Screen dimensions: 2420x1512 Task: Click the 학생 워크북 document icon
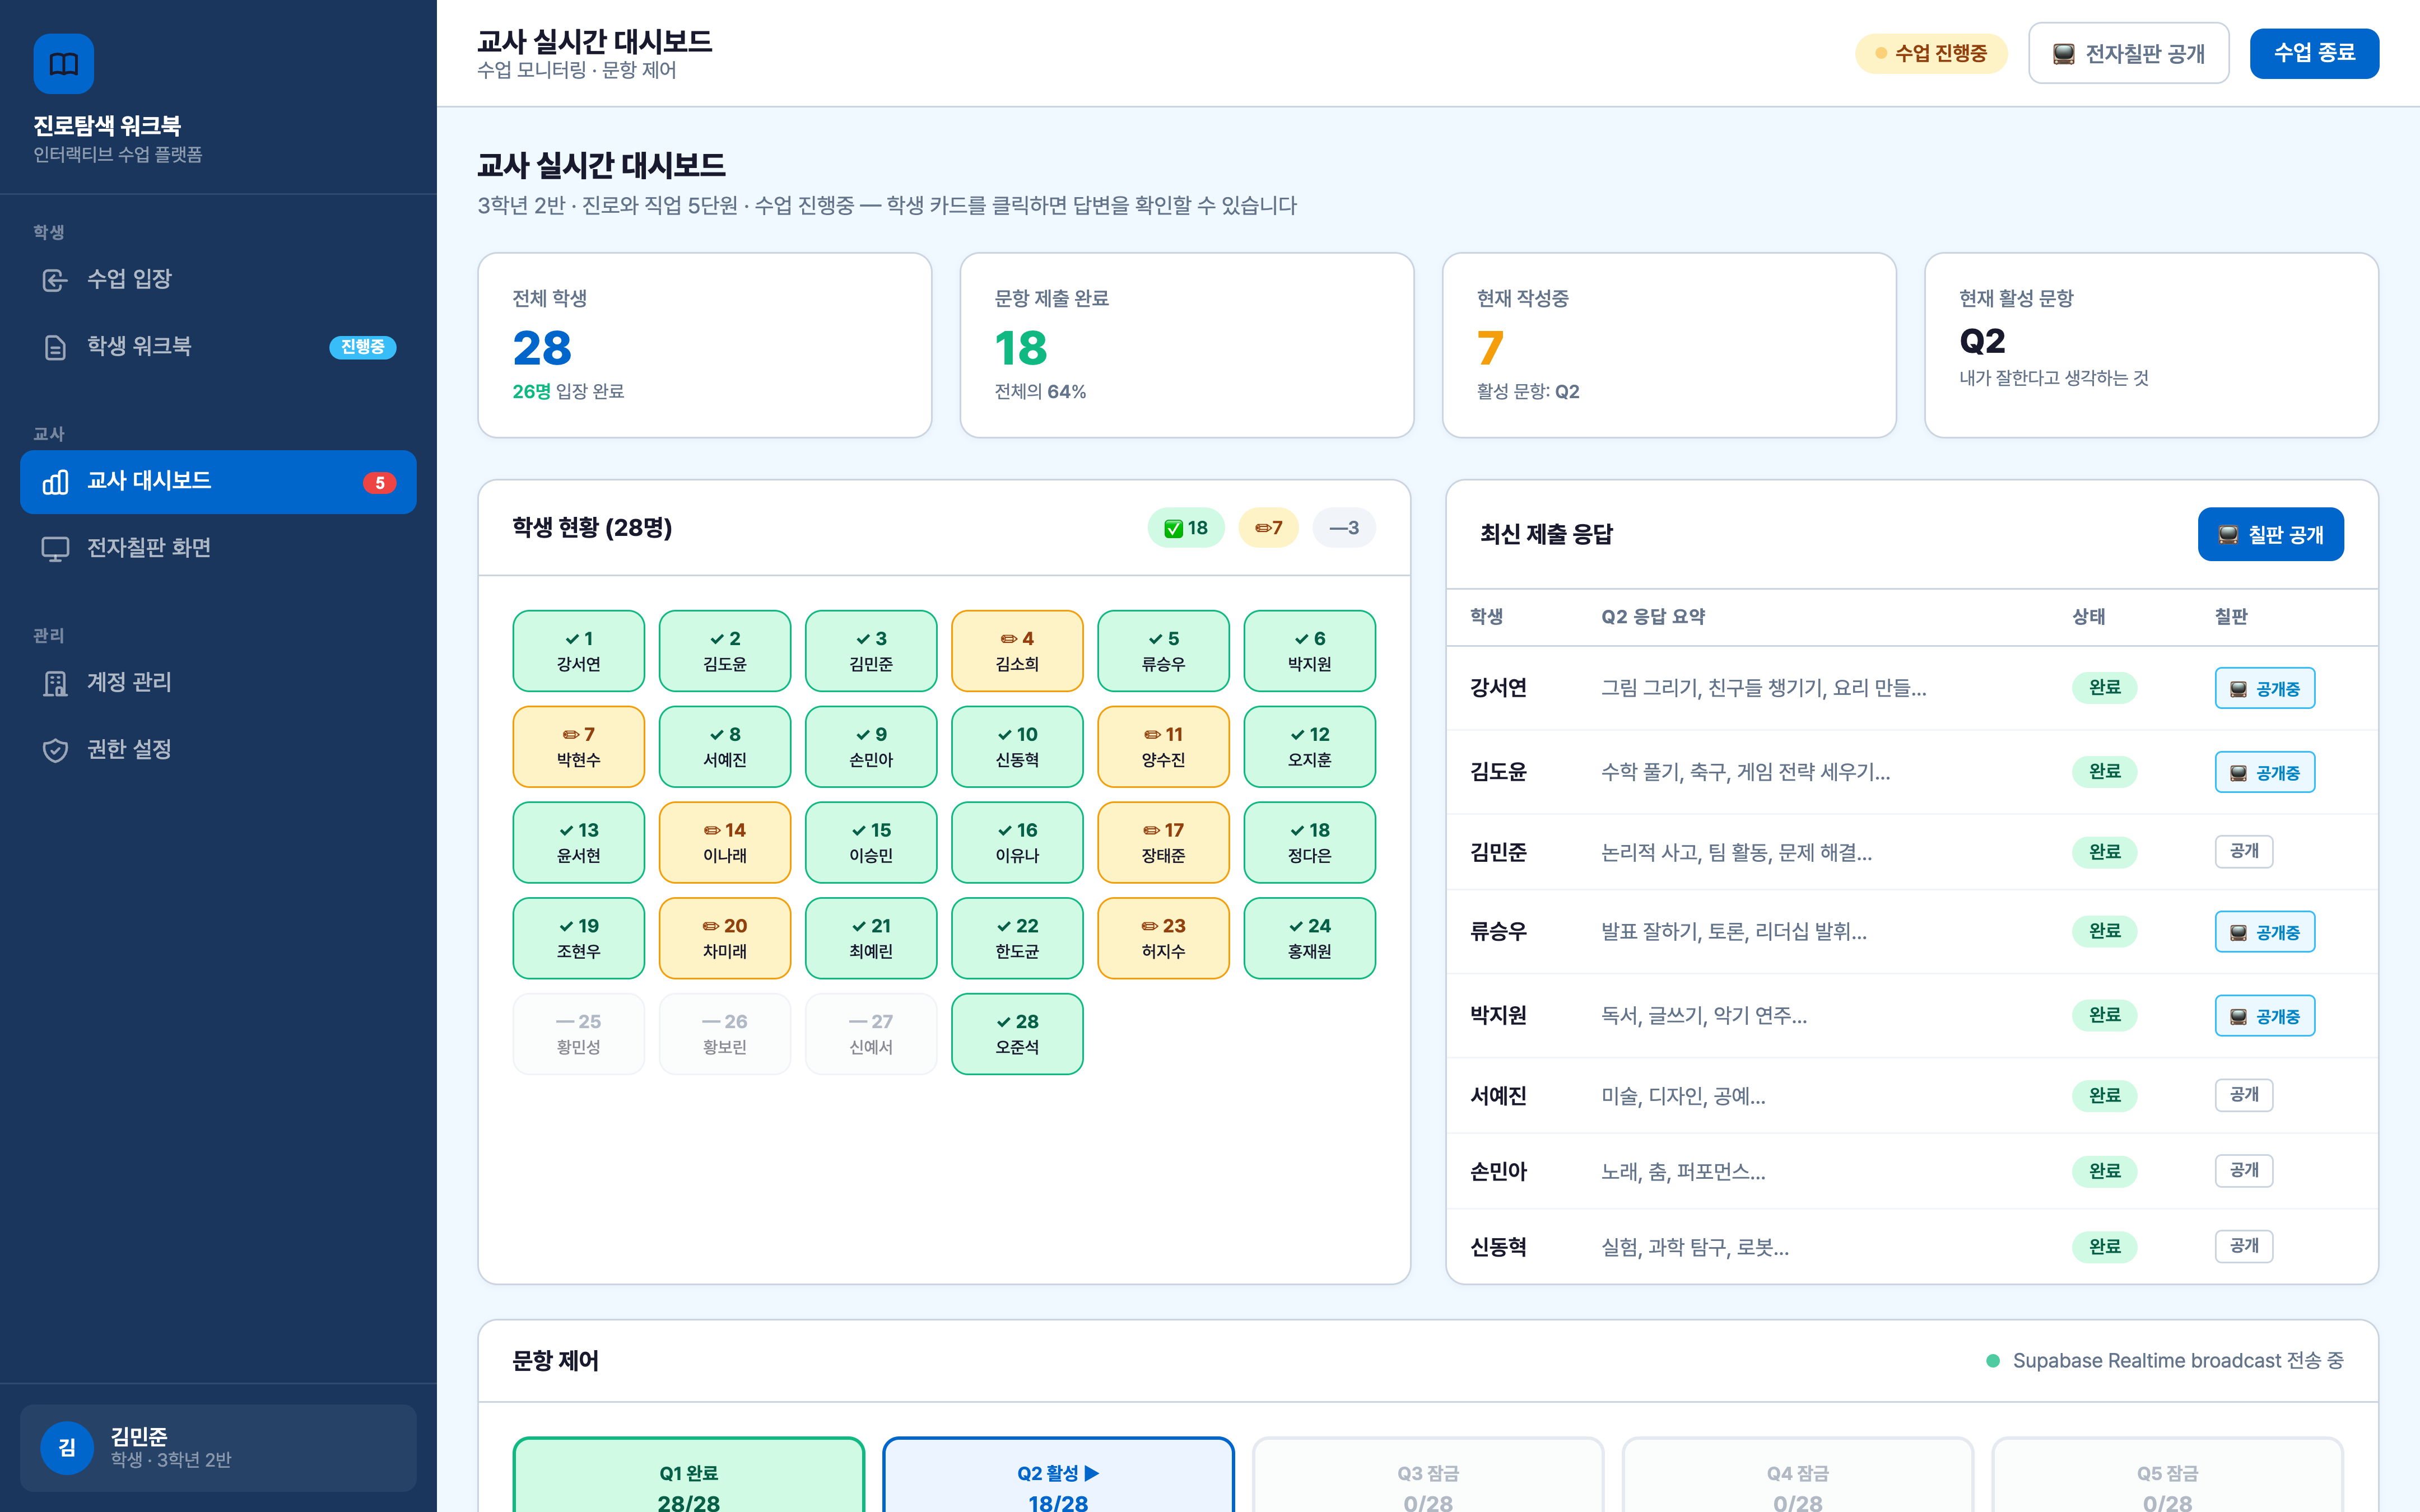(x=55, y=347)
